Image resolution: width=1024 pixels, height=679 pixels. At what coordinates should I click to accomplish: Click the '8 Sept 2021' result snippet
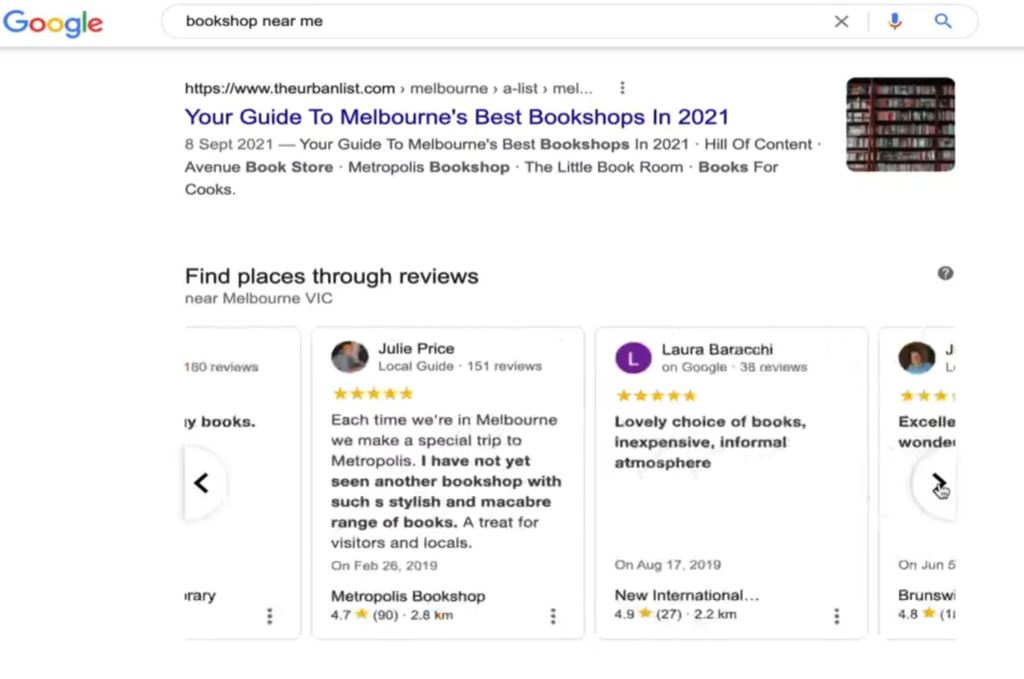point(502,167)
